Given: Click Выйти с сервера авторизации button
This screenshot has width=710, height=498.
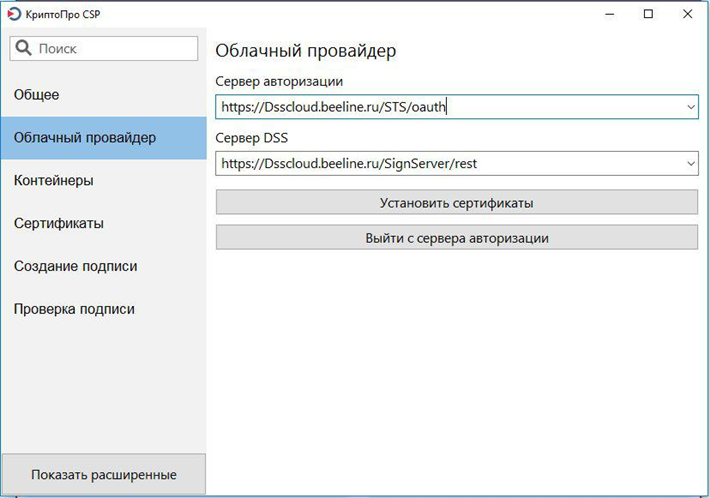Looking at the screenshot, I should 456,238.
